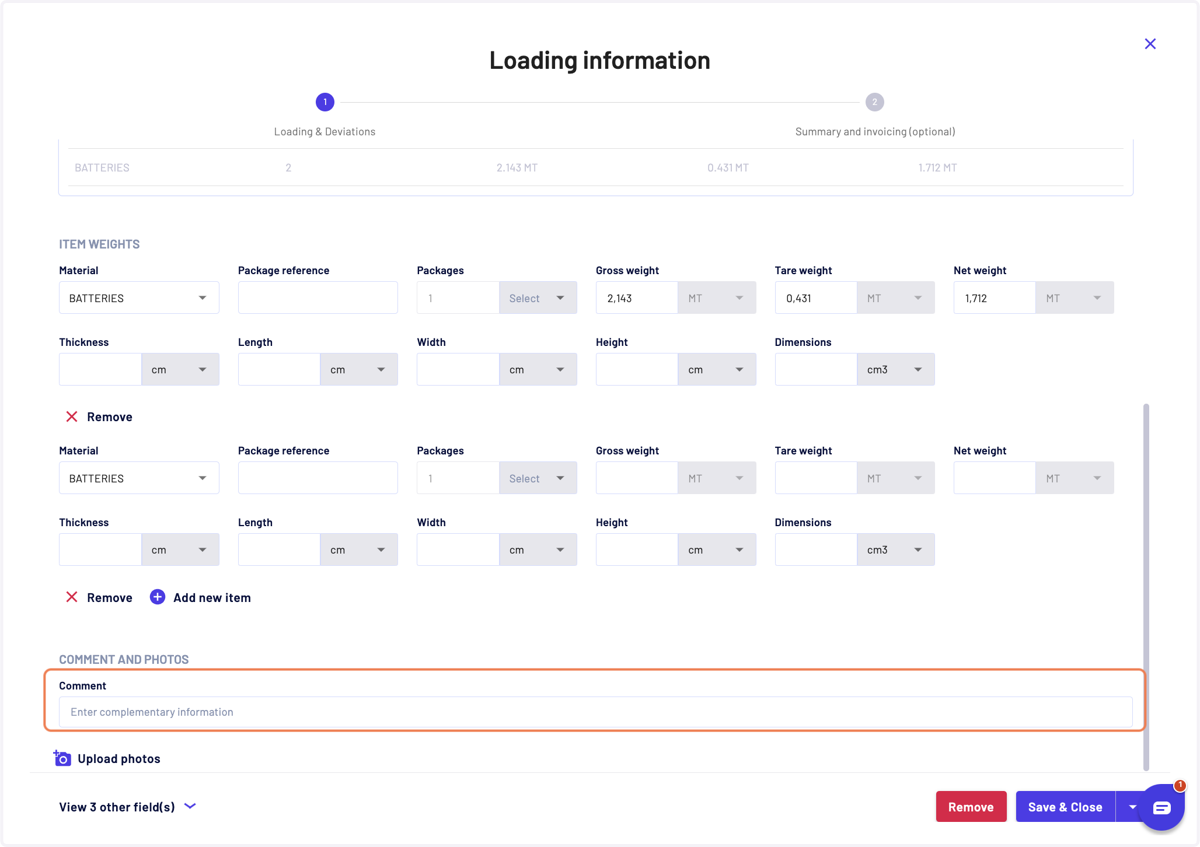Open Summary and invoicing (optional) step
This screenshot has width=1200, height=847.
tap(875, 131)
